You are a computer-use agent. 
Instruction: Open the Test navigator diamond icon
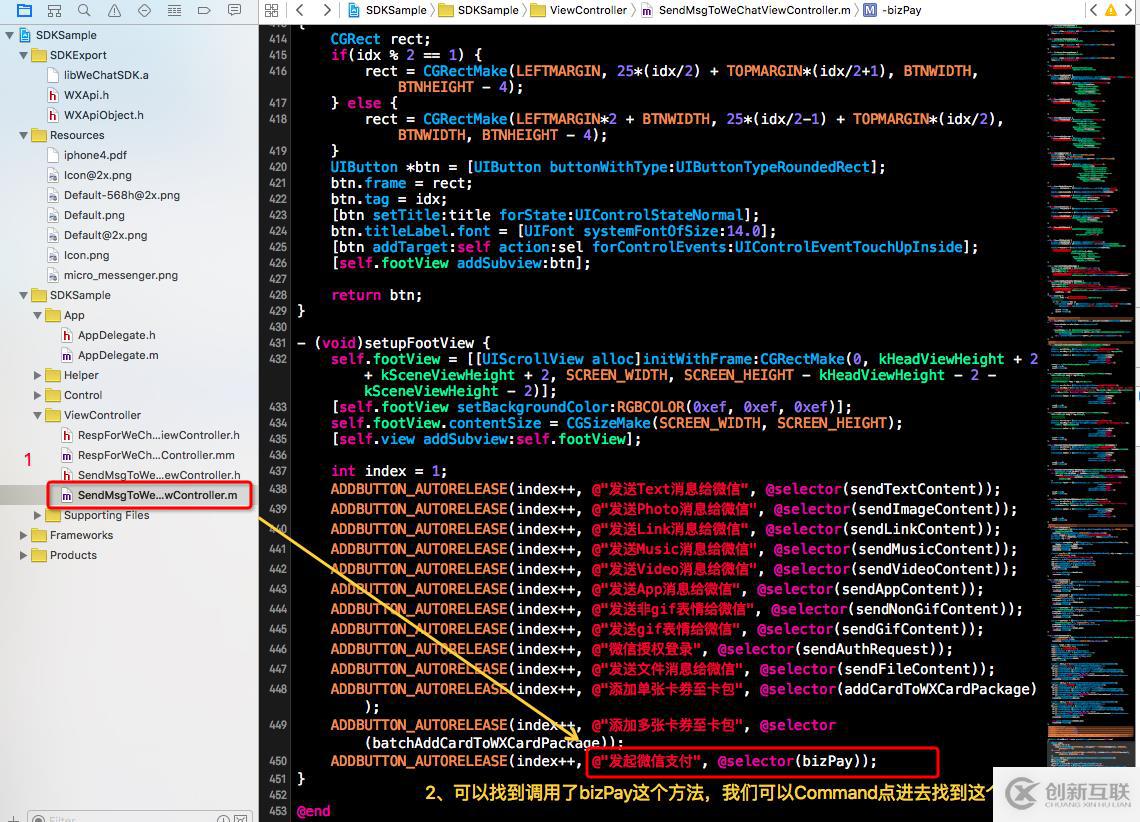click(144, 10)
